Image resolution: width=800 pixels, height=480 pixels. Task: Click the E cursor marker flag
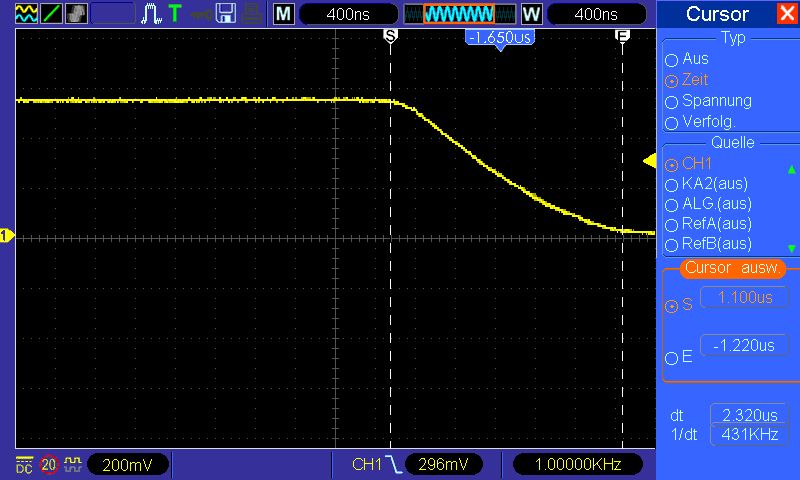pyautogui.click(x=622, y=35)
